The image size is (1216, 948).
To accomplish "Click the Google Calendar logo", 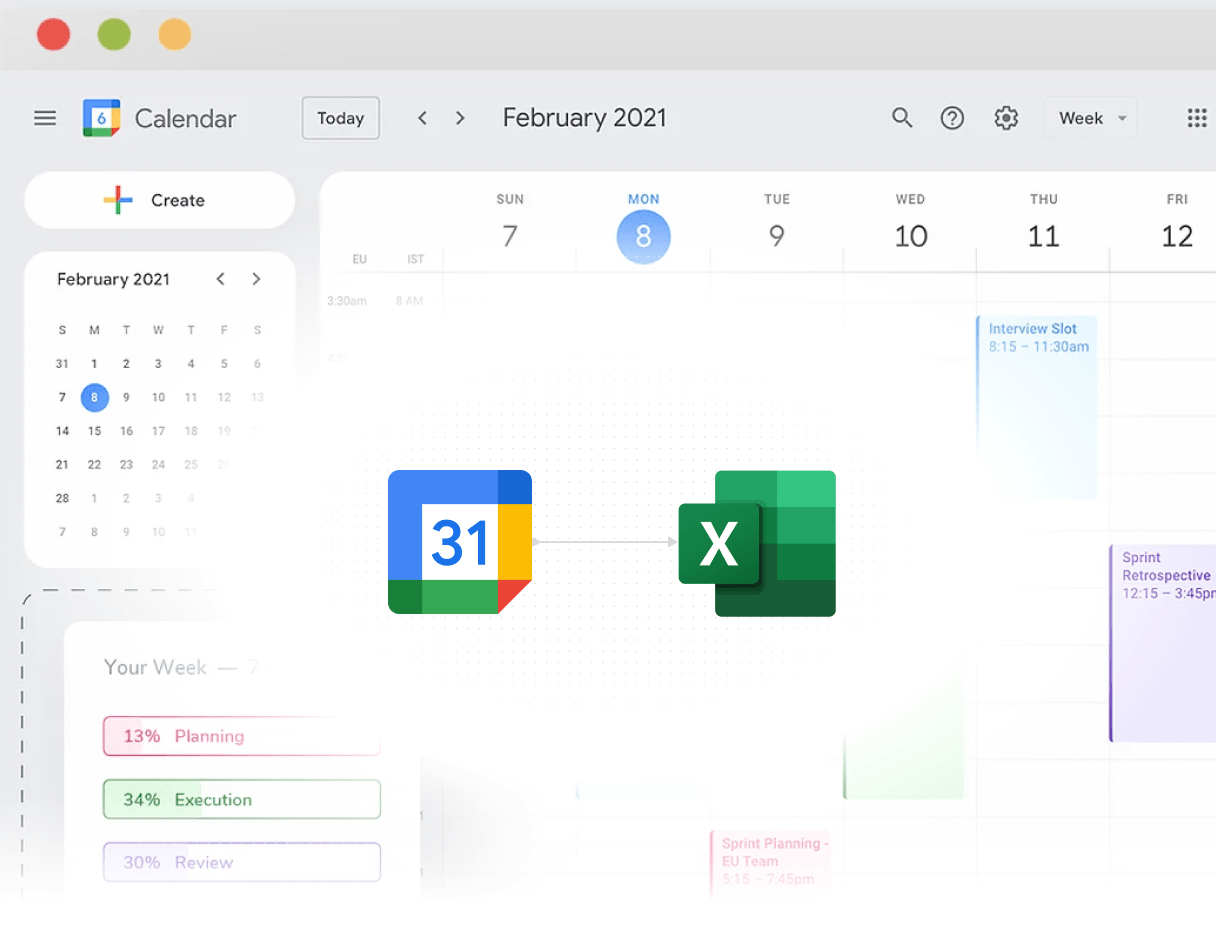I will (100, 117).
